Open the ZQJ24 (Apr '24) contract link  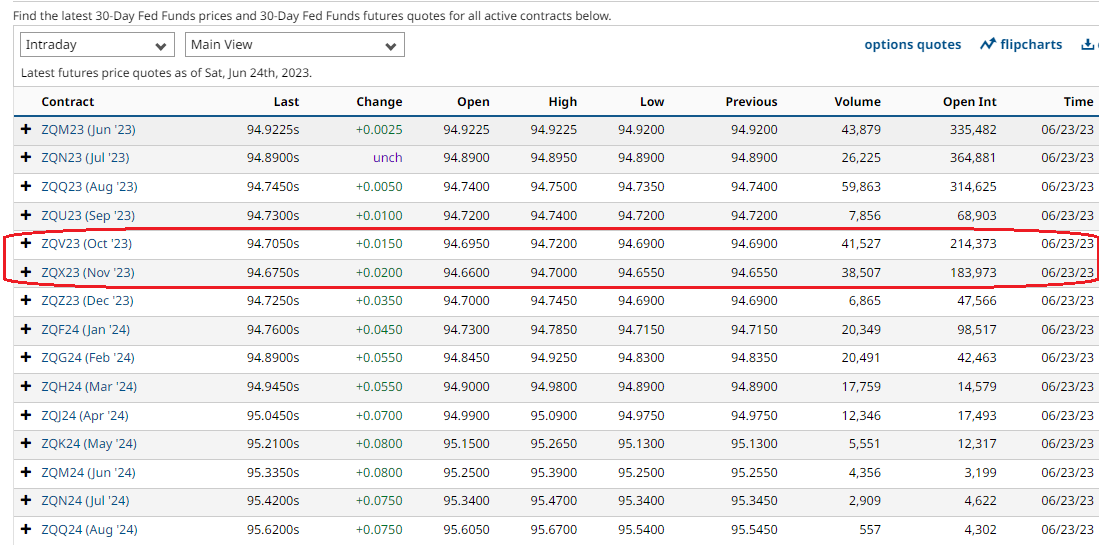(85, 416)
